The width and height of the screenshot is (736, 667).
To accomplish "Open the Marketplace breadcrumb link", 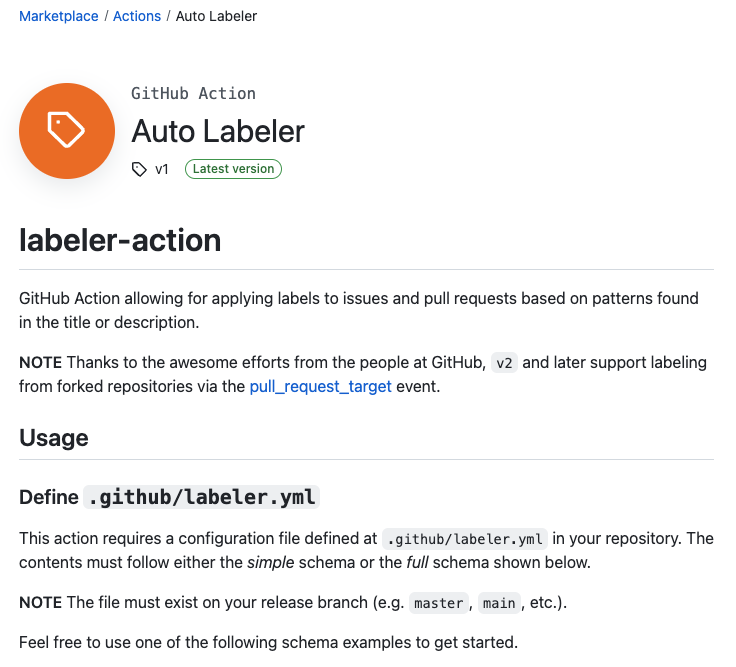I will pyautogui.click(x=59, y=16).
